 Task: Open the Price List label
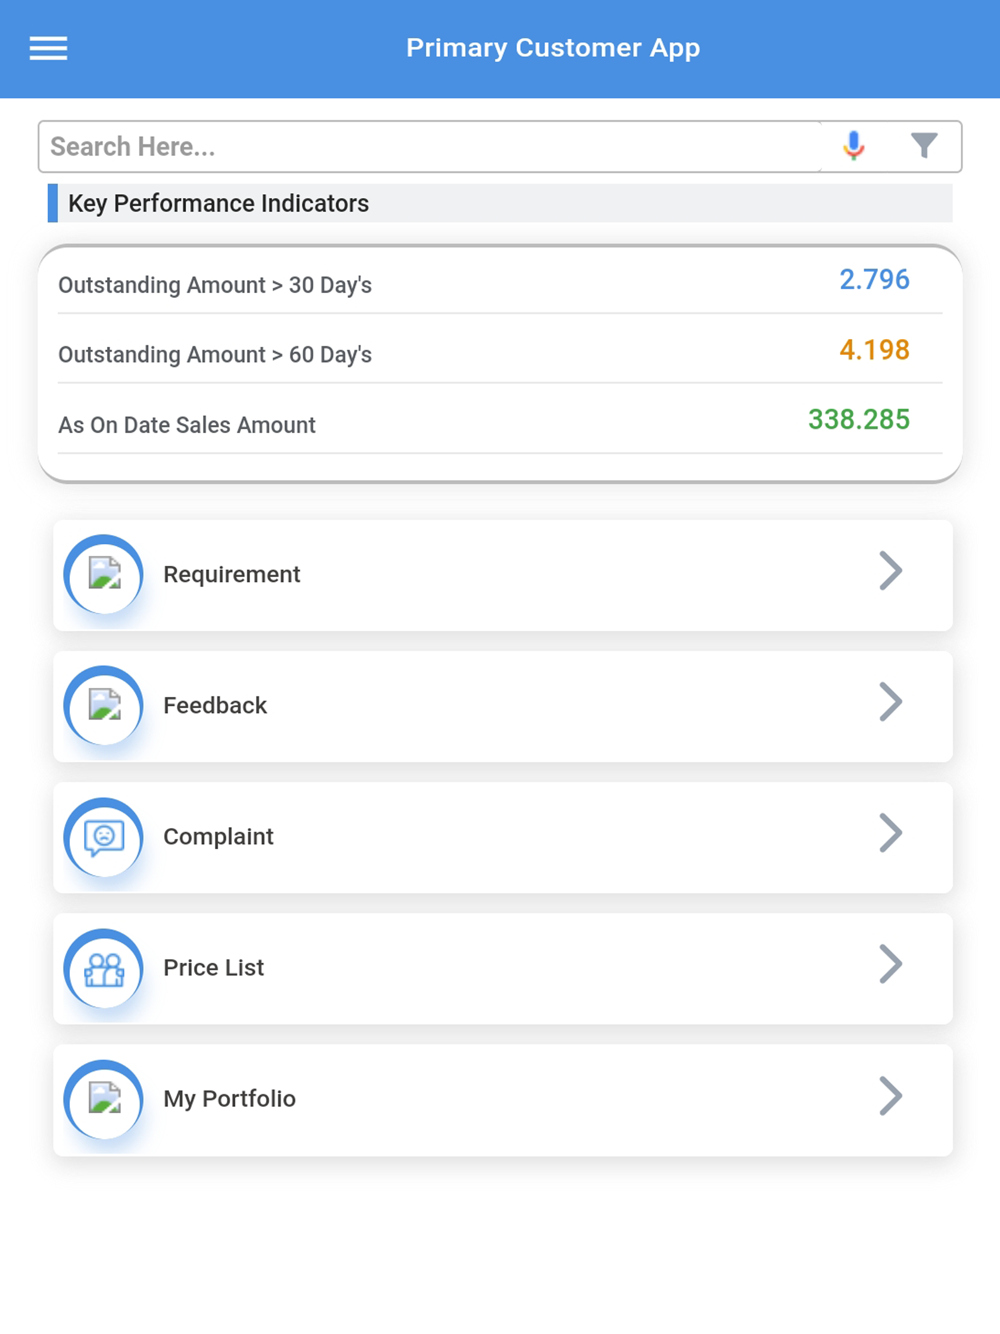pos(214,968)
